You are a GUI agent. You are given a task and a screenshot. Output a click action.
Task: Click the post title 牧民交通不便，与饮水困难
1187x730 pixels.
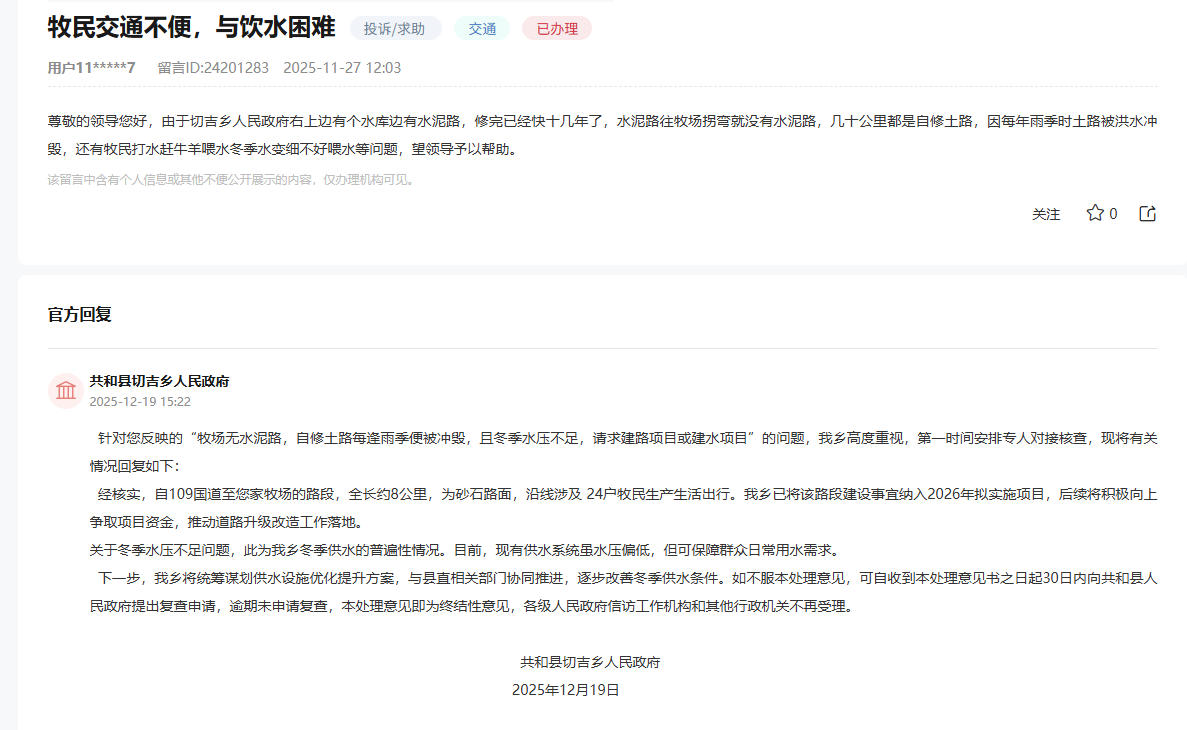[191, 28]
